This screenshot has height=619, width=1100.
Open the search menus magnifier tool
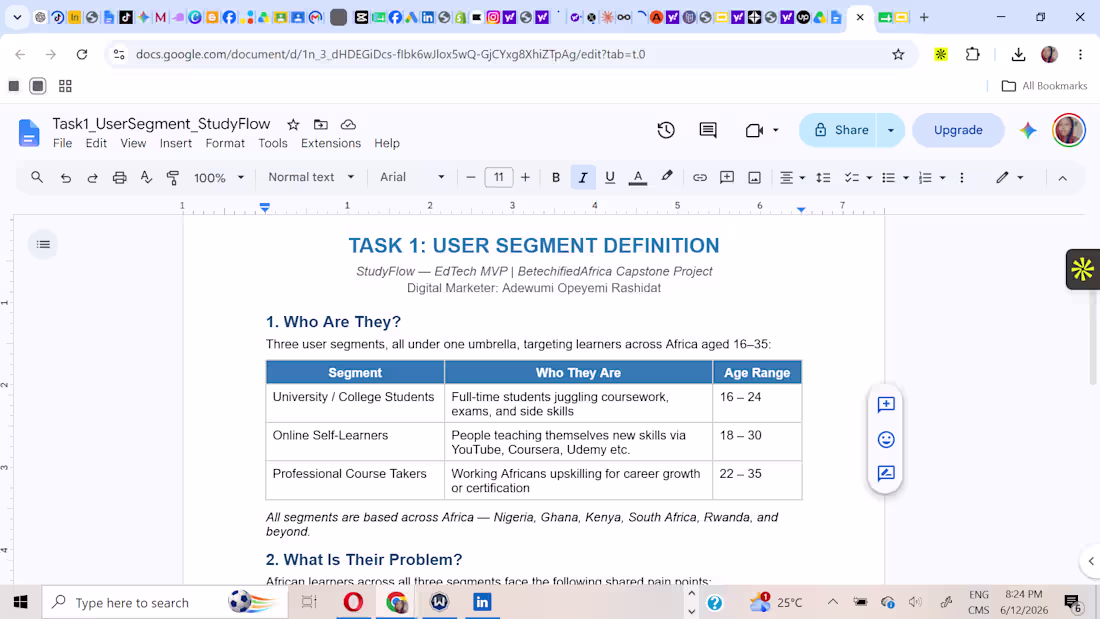pyautogui.click(x=36, y=178)
